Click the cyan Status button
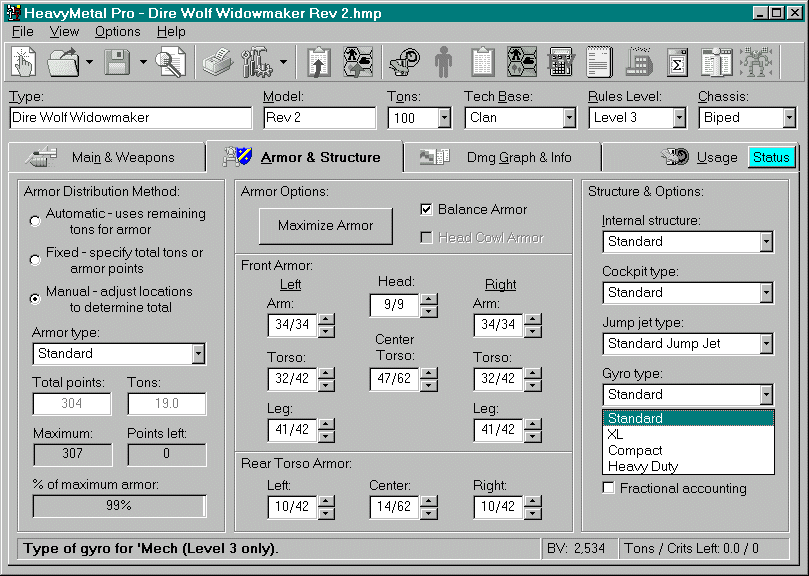 [771, 157]
